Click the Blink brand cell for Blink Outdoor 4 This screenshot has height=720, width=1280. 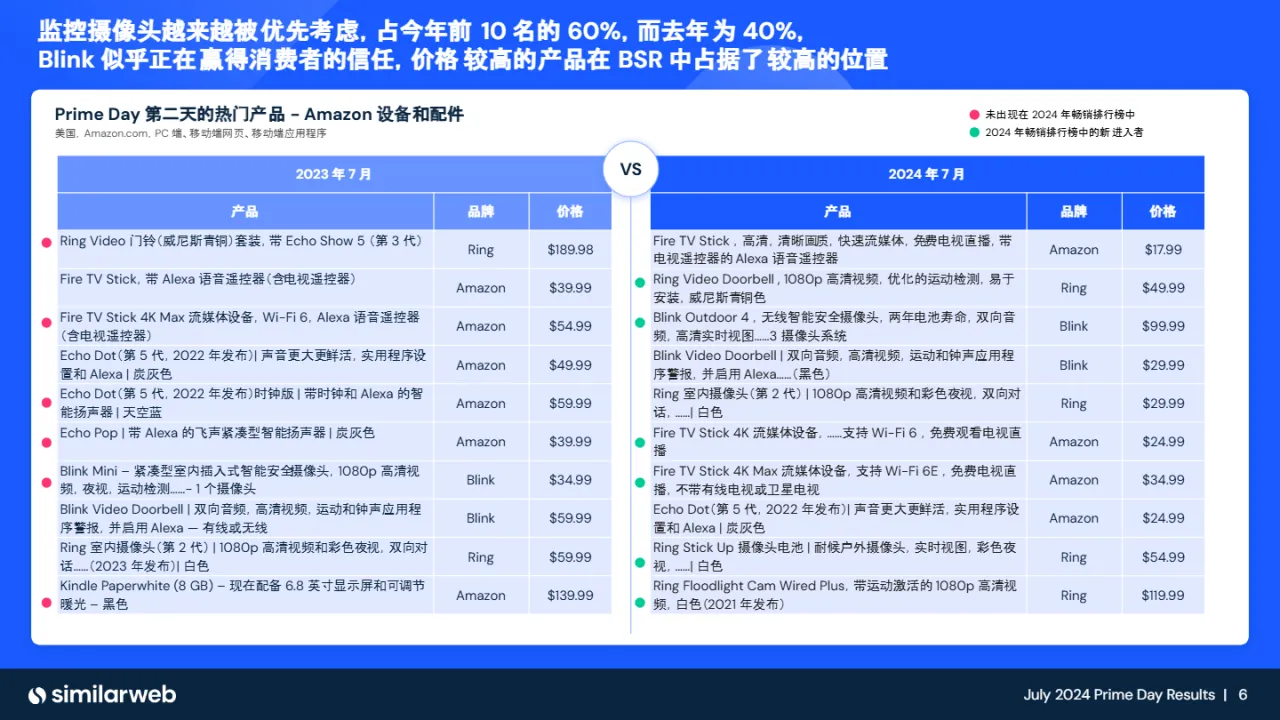[x=1074, y=326]
